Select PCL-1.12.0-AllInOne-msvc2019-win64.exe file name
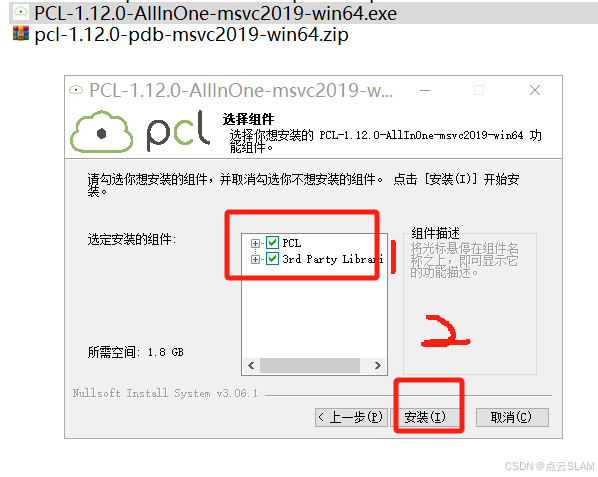This screenshot has width=598, height=477. [215, 13]
